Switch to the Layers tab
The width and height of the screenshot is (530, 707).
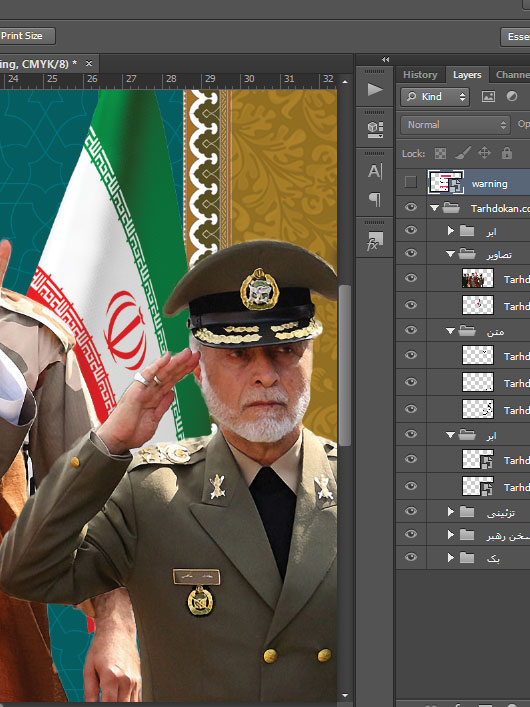point(467,75)
